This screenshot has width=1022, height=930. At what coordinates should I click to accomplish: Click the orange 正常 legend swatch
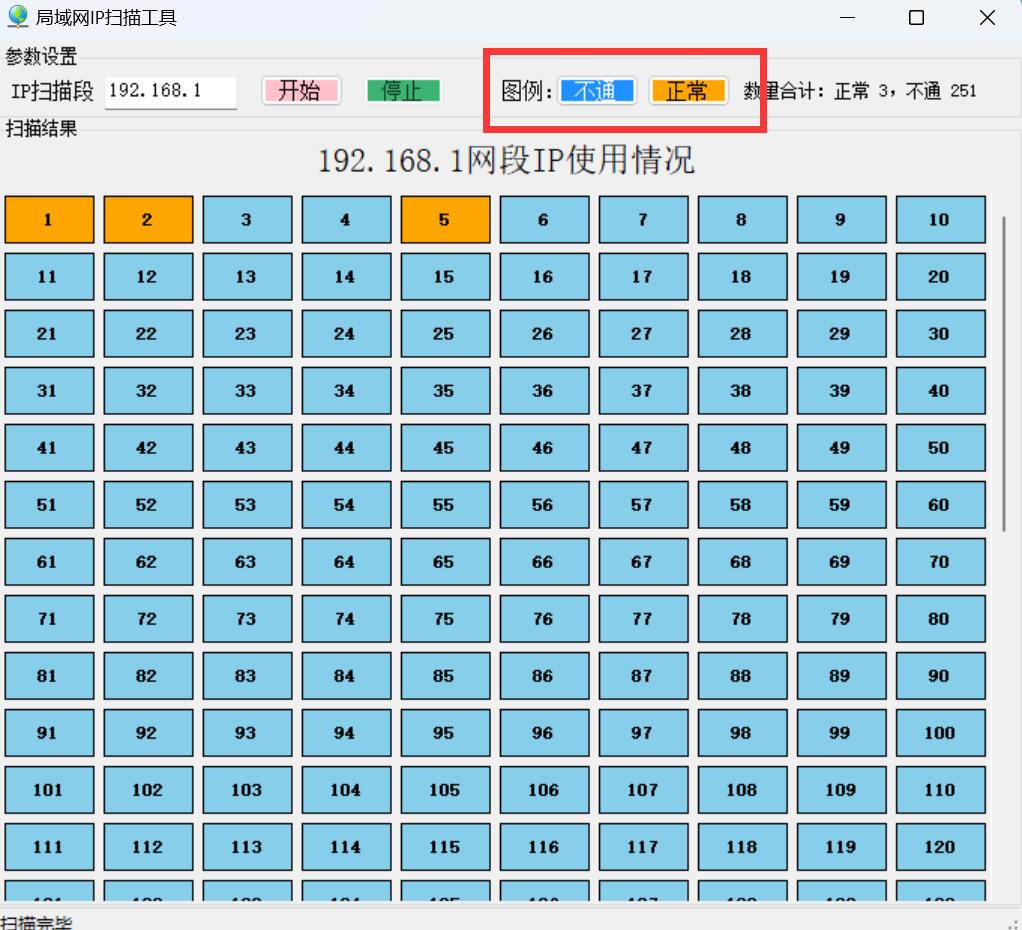click(x=688, y=91)
